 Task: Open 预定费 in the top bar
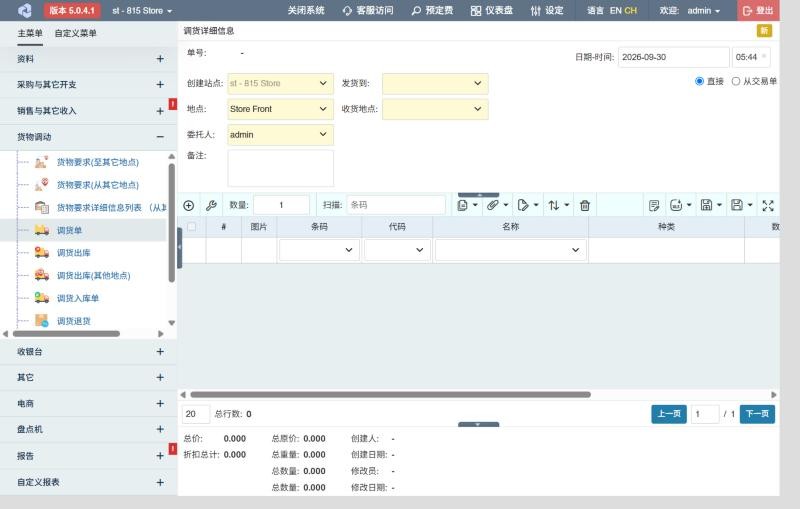[x=432, y=10]
